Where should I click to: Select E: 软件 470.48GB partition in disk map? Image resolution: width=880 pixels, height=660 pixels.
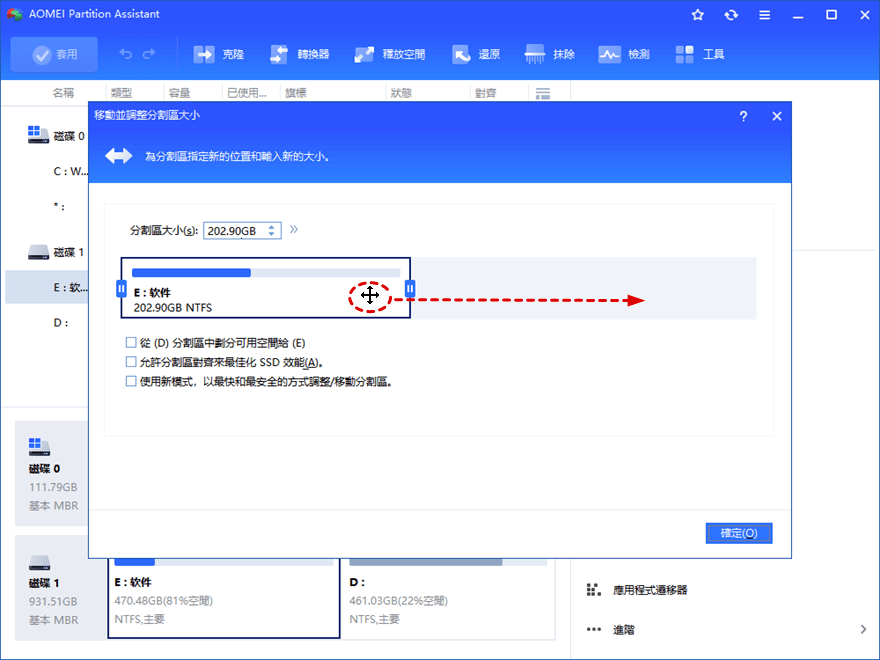(x=224, y=598)
